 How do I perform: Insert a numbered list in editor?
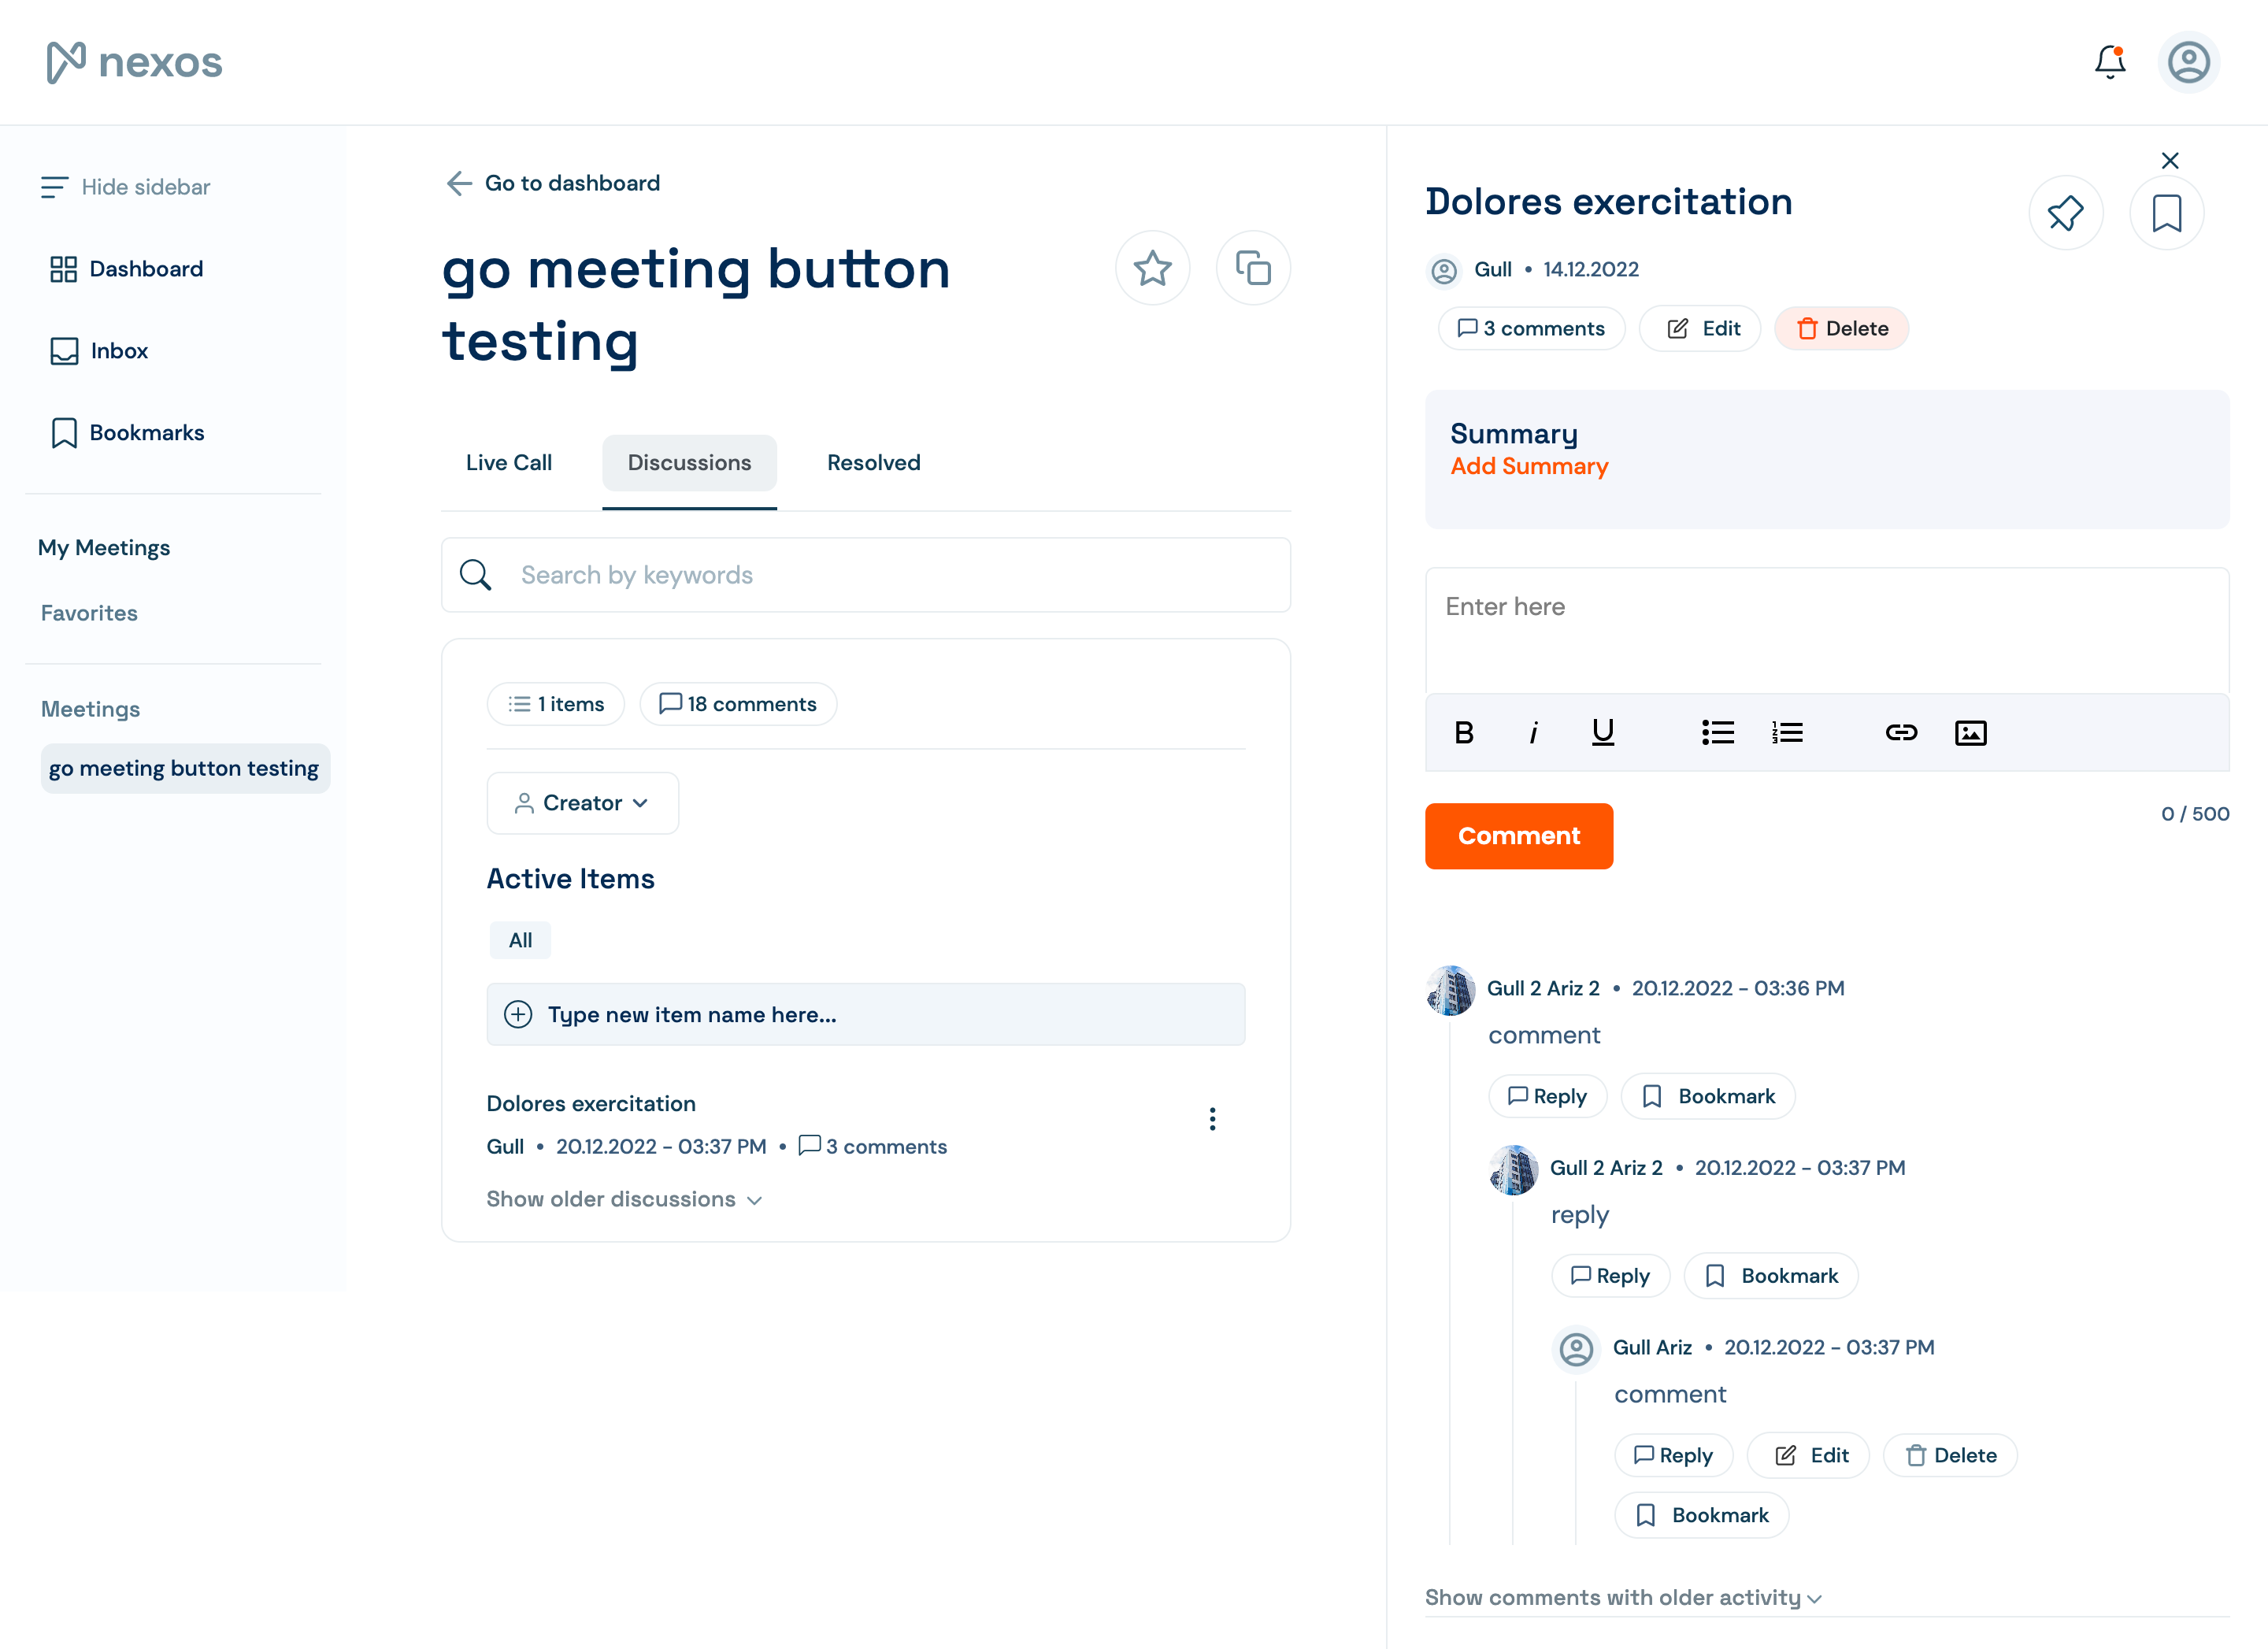click(1787, 733)
